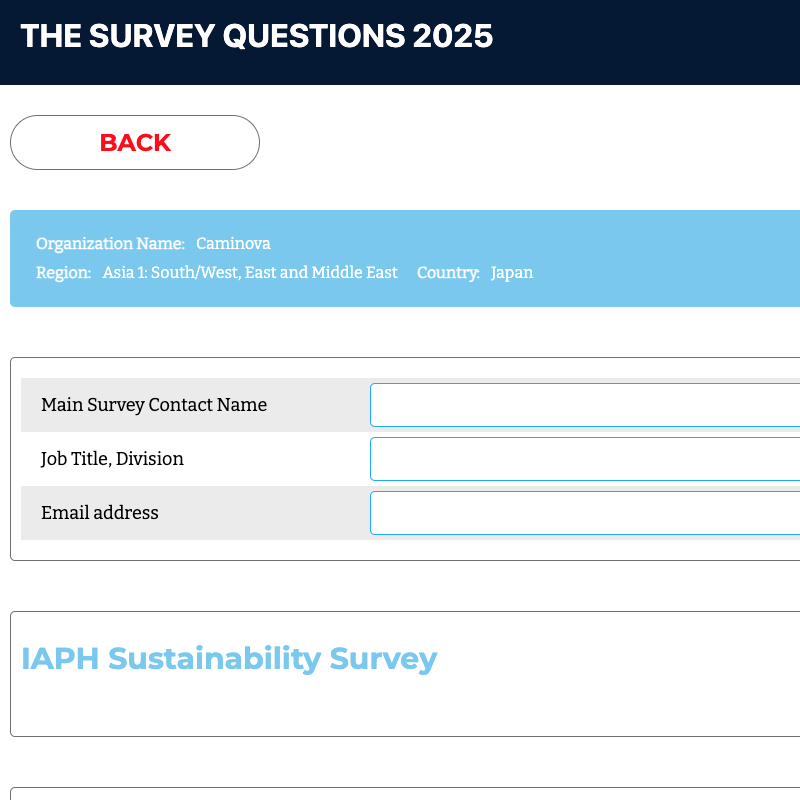Click the Main Survey Contact Name label
This screenshot has height=800, width=800.
point(154,405)
